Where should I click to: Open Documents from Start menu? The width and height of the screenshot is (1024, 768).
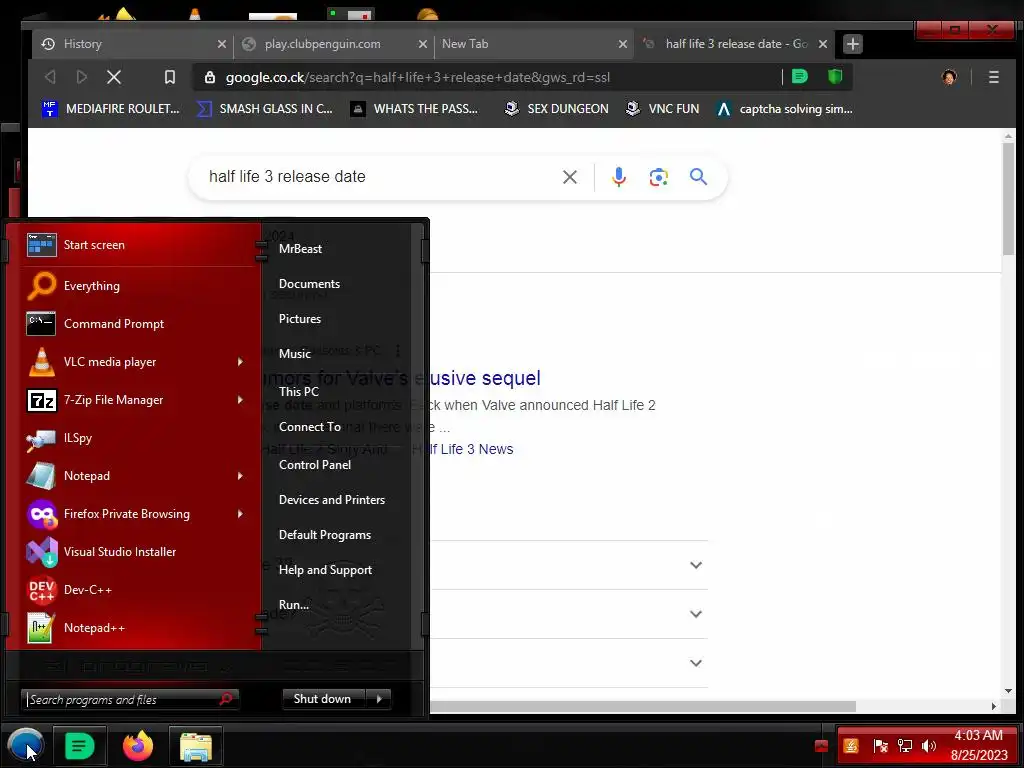tap(310, 284)
